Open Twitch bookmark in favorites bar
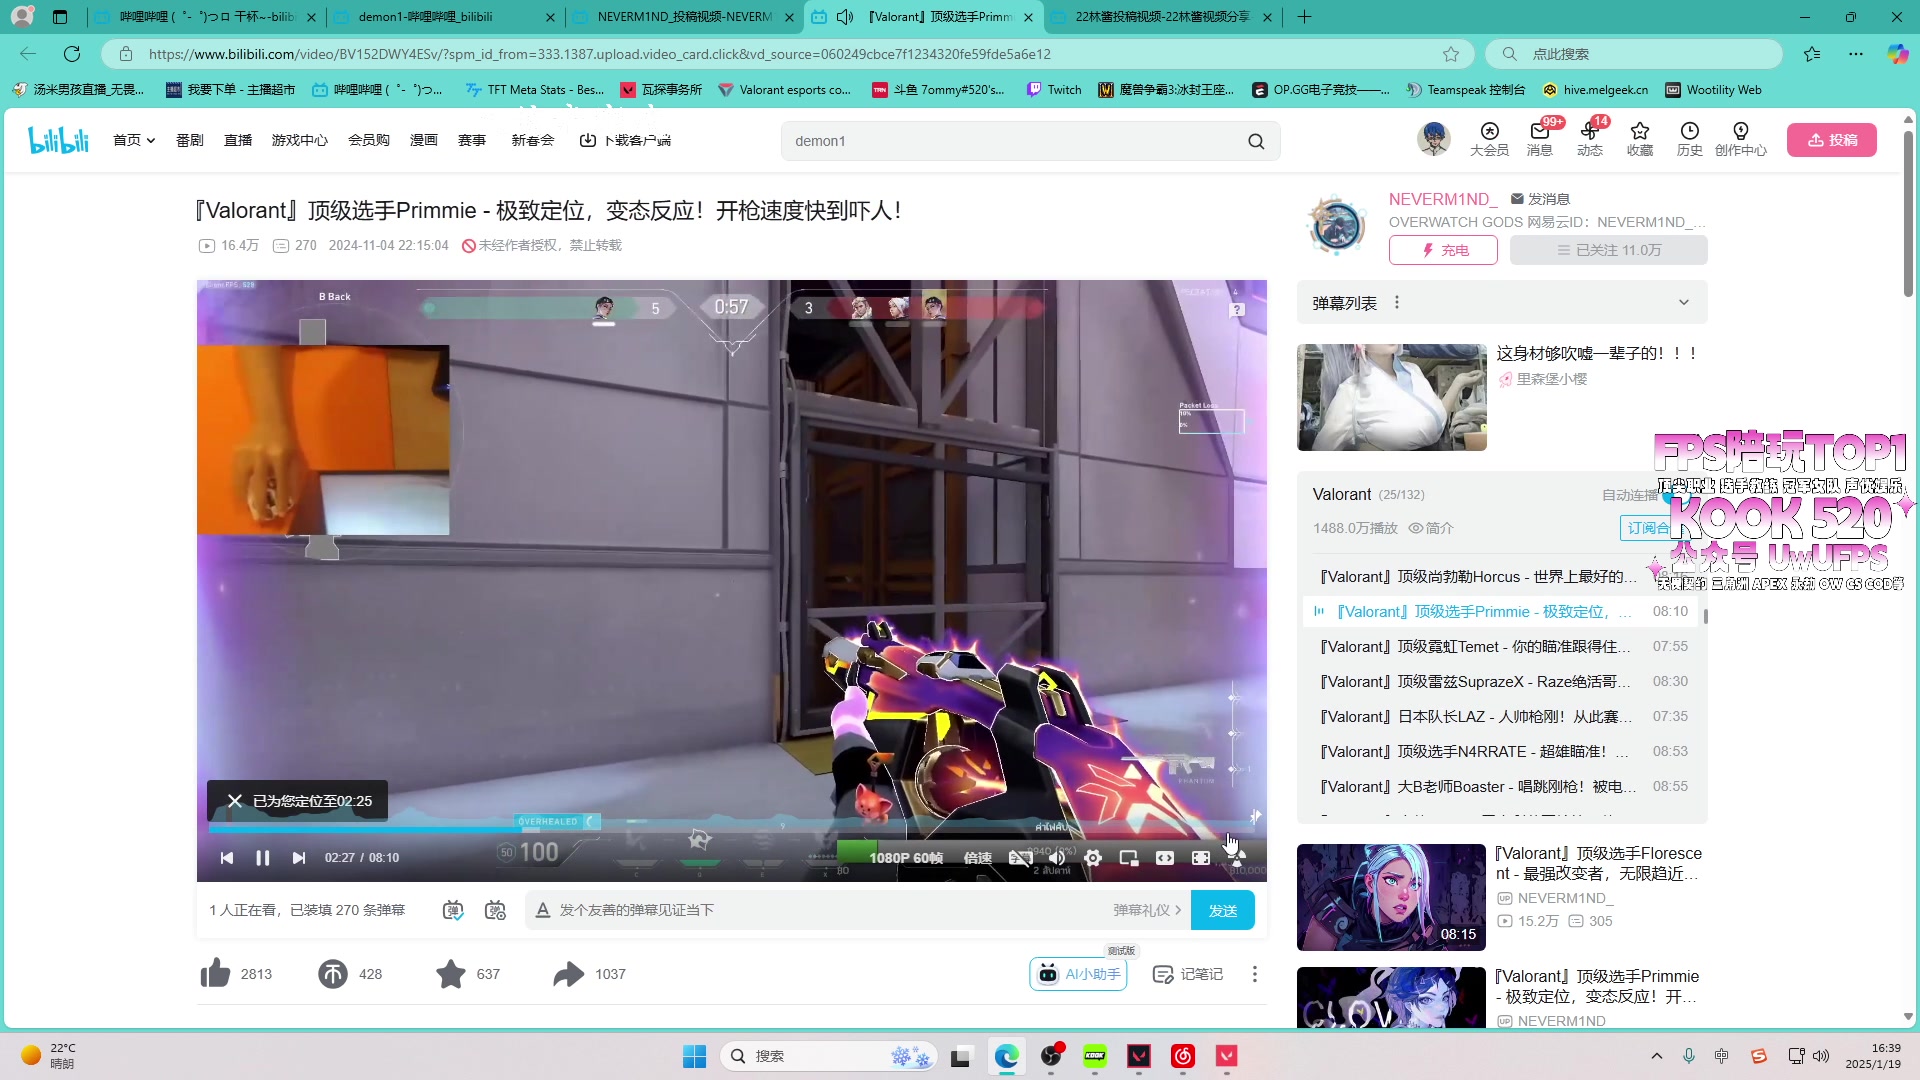The image size is (1920, 1080). [x=1055, y=90]
